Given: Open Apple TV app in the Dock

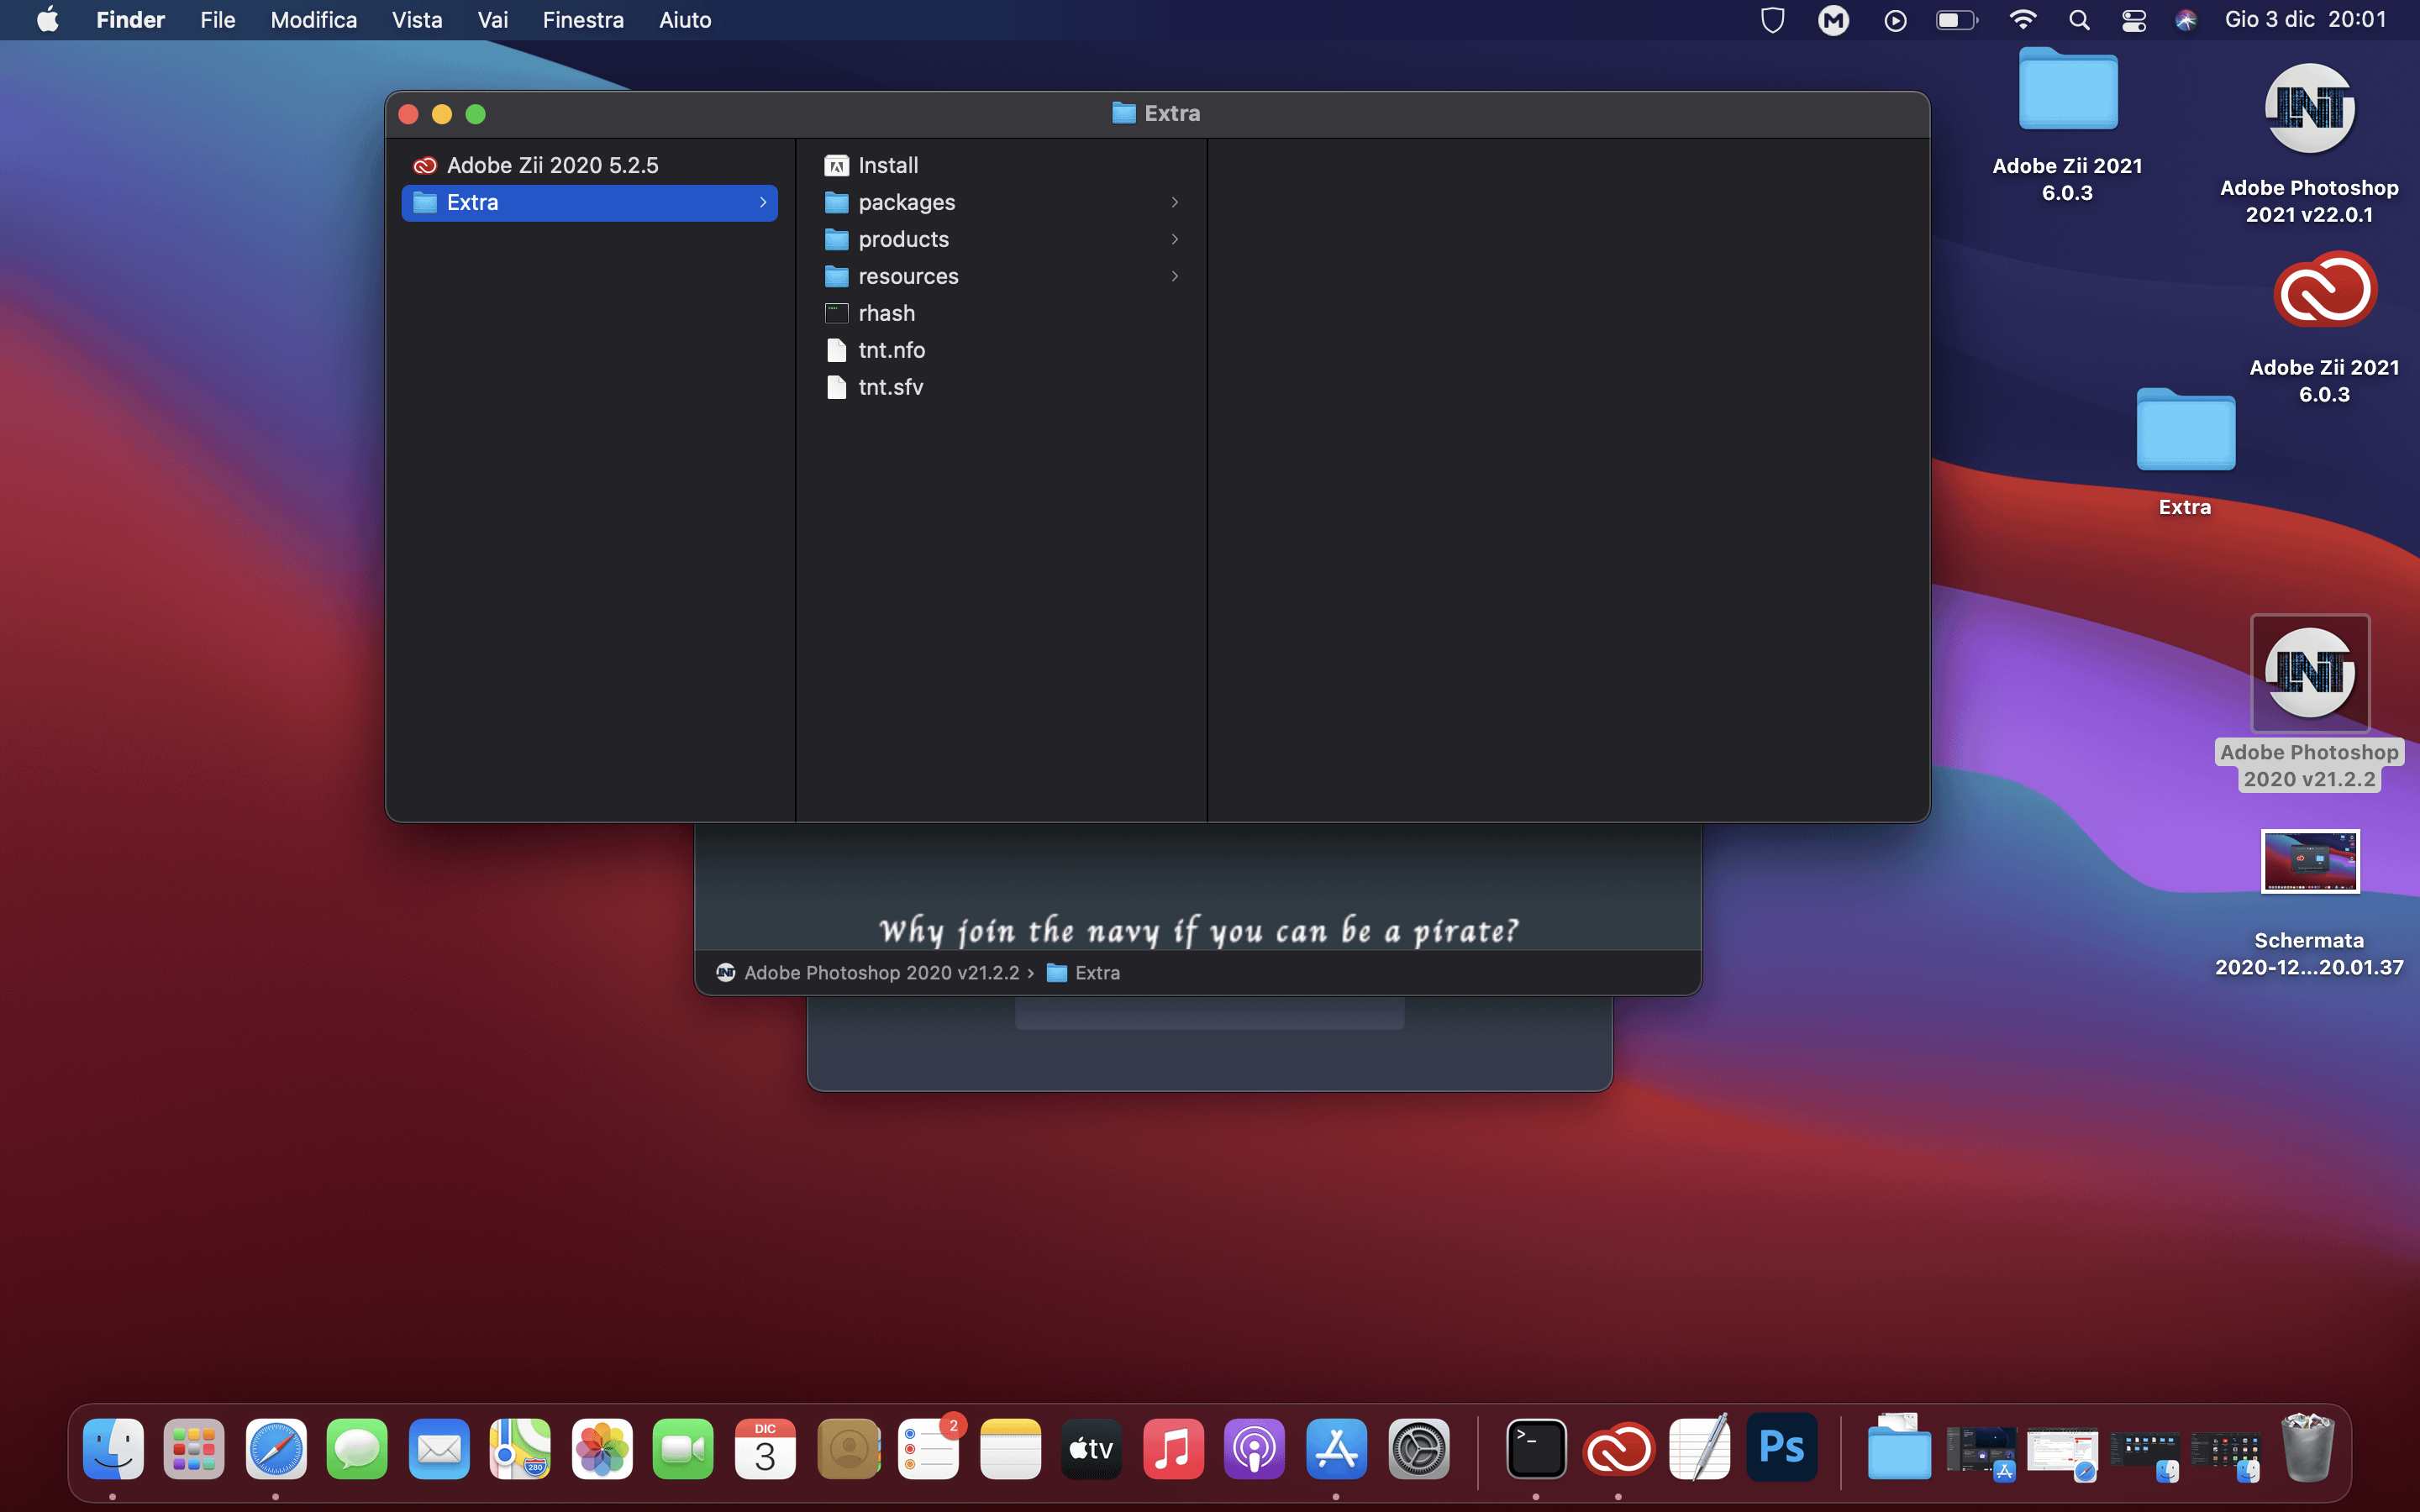Looking at the screenshot, I should click(x=1091, y=1448).
